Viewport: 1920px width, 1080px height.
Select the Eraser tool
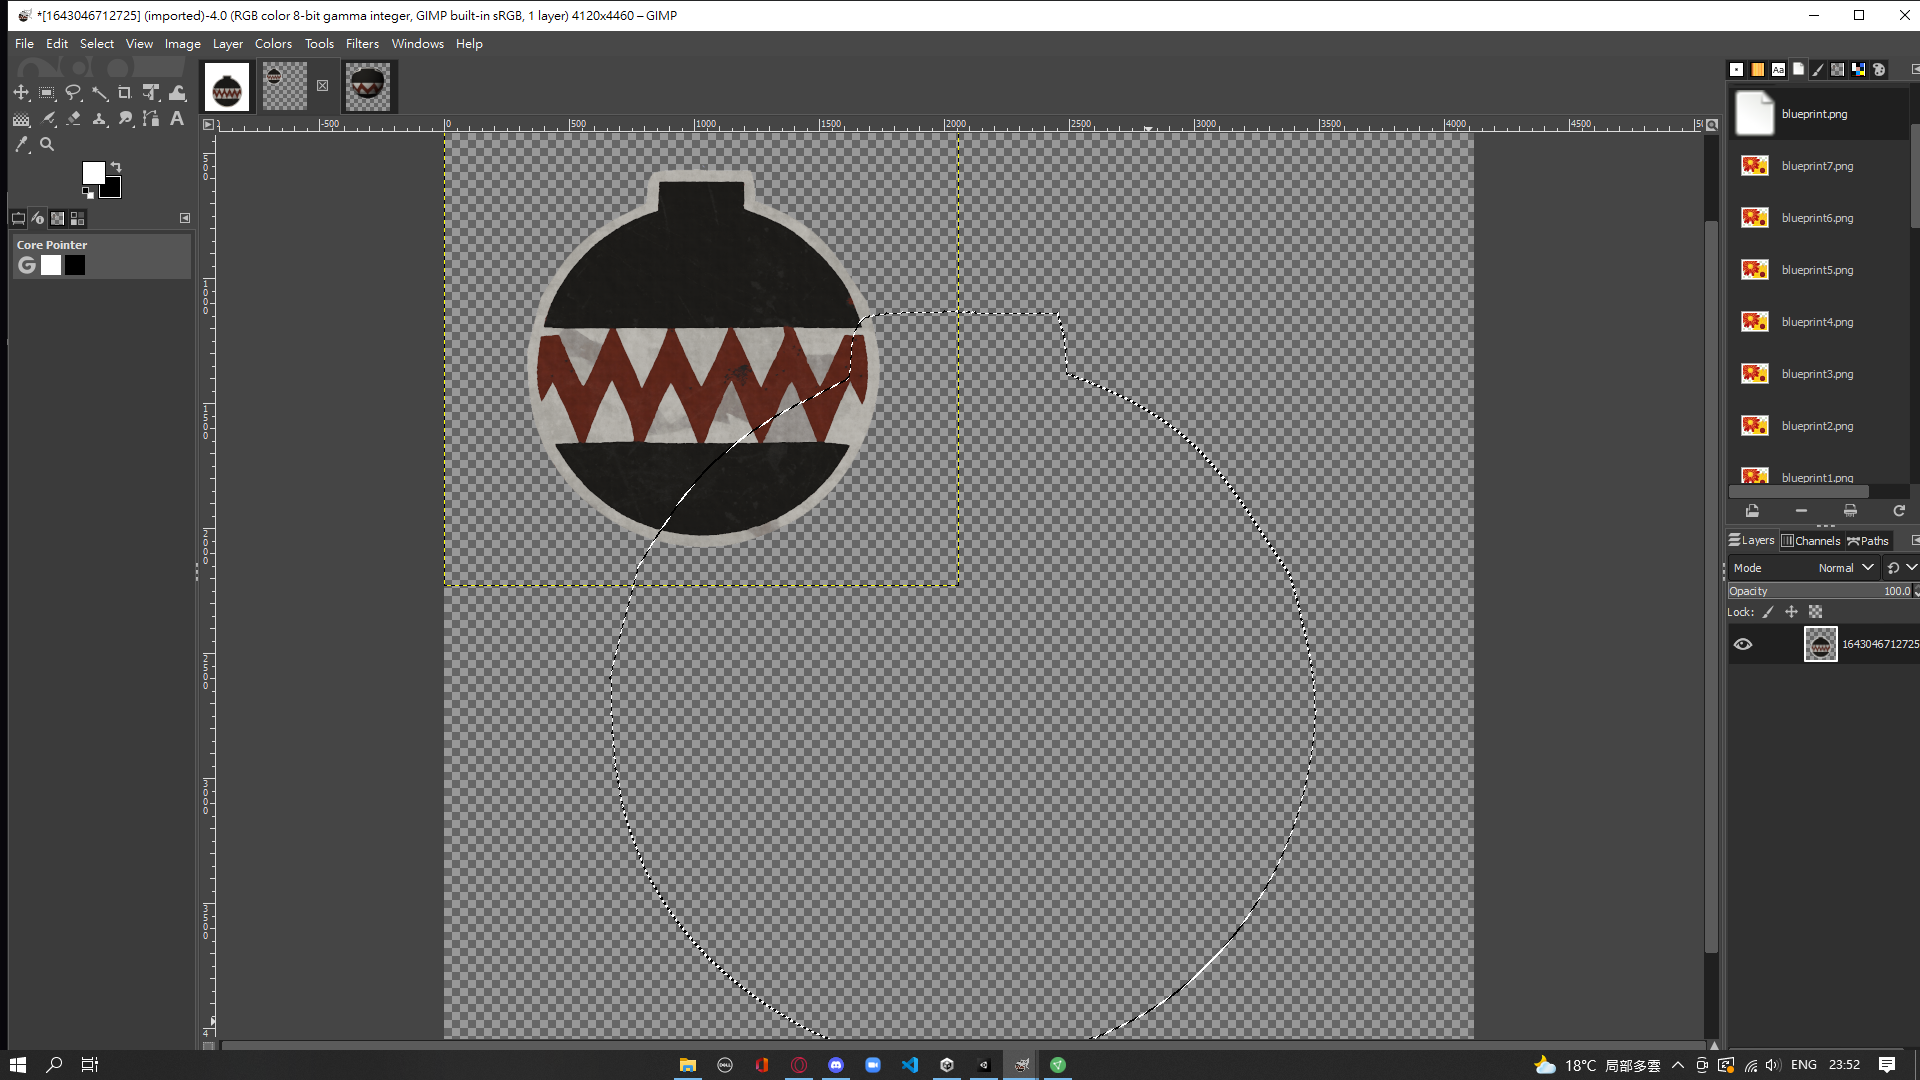click(x=73, y=119)
